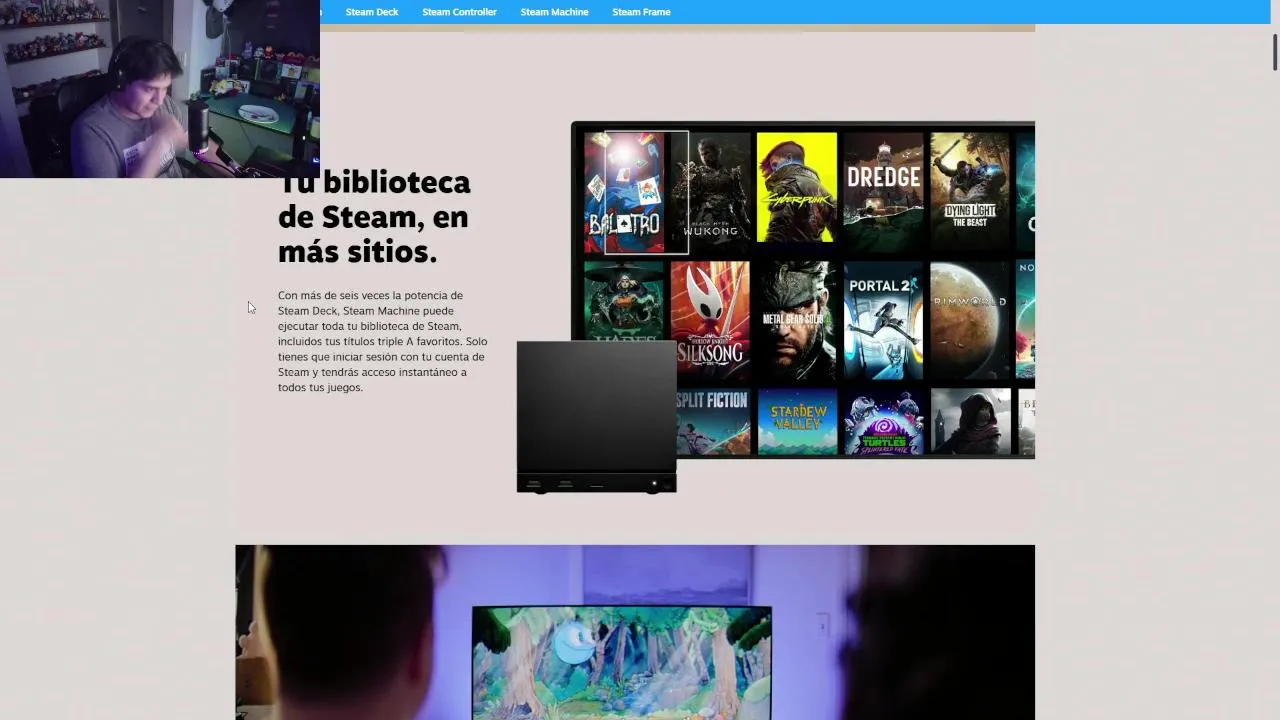Open the Steam Deck nav tab
Screen dimensions: 1280x720
click(372, 12)
